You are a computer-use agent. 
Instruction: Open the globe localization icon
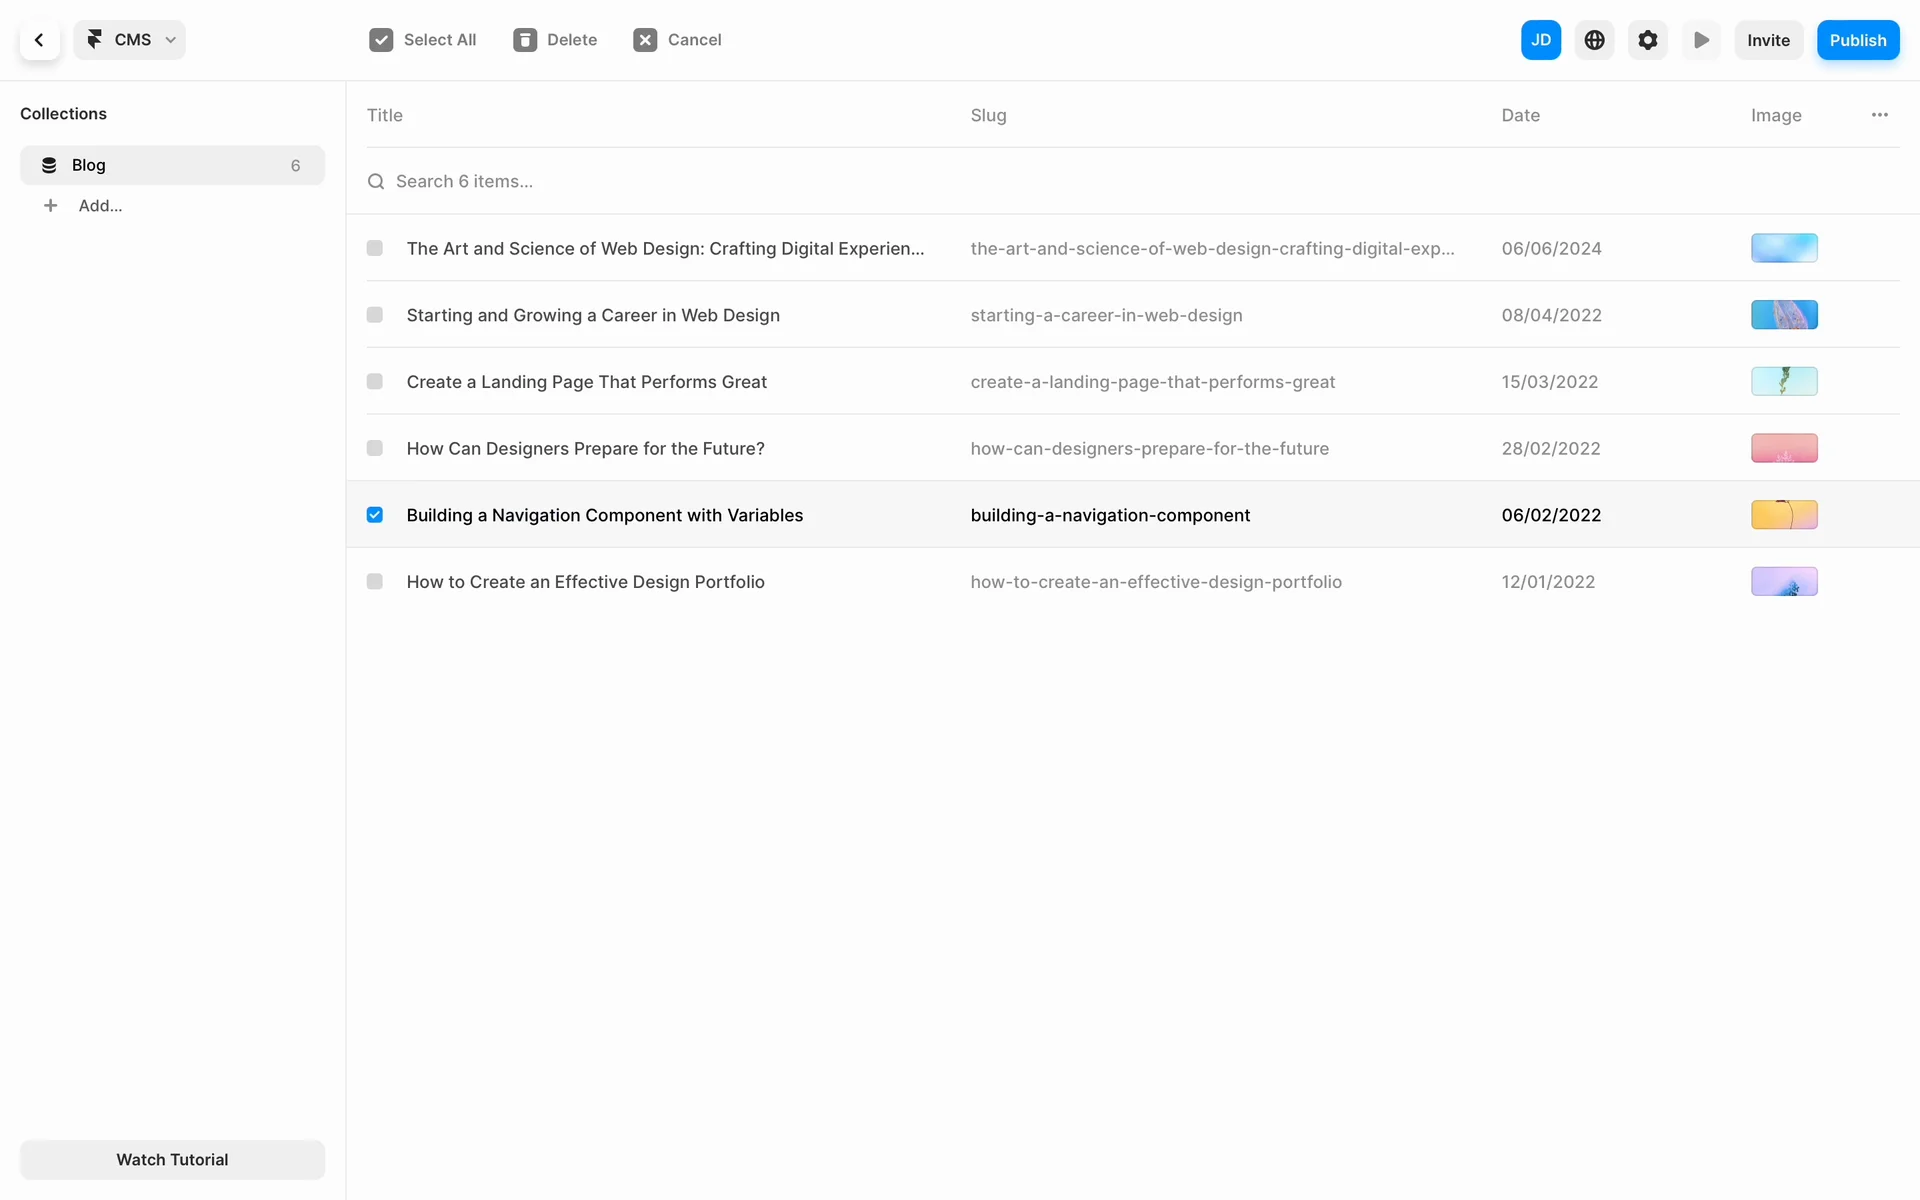[x=1594, y=40]
